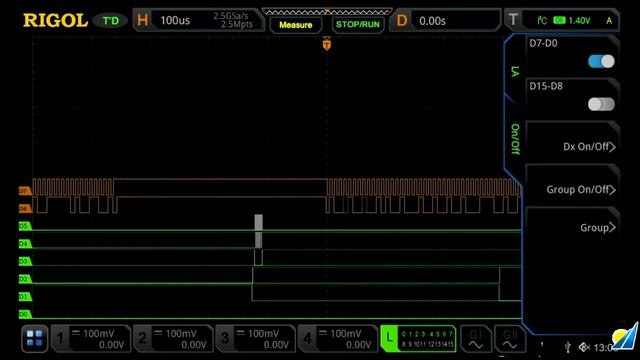Image resolution: width=640 pixels, height=360 pixels.
Task: Select the D5 channel label
Action: [24, 226]
